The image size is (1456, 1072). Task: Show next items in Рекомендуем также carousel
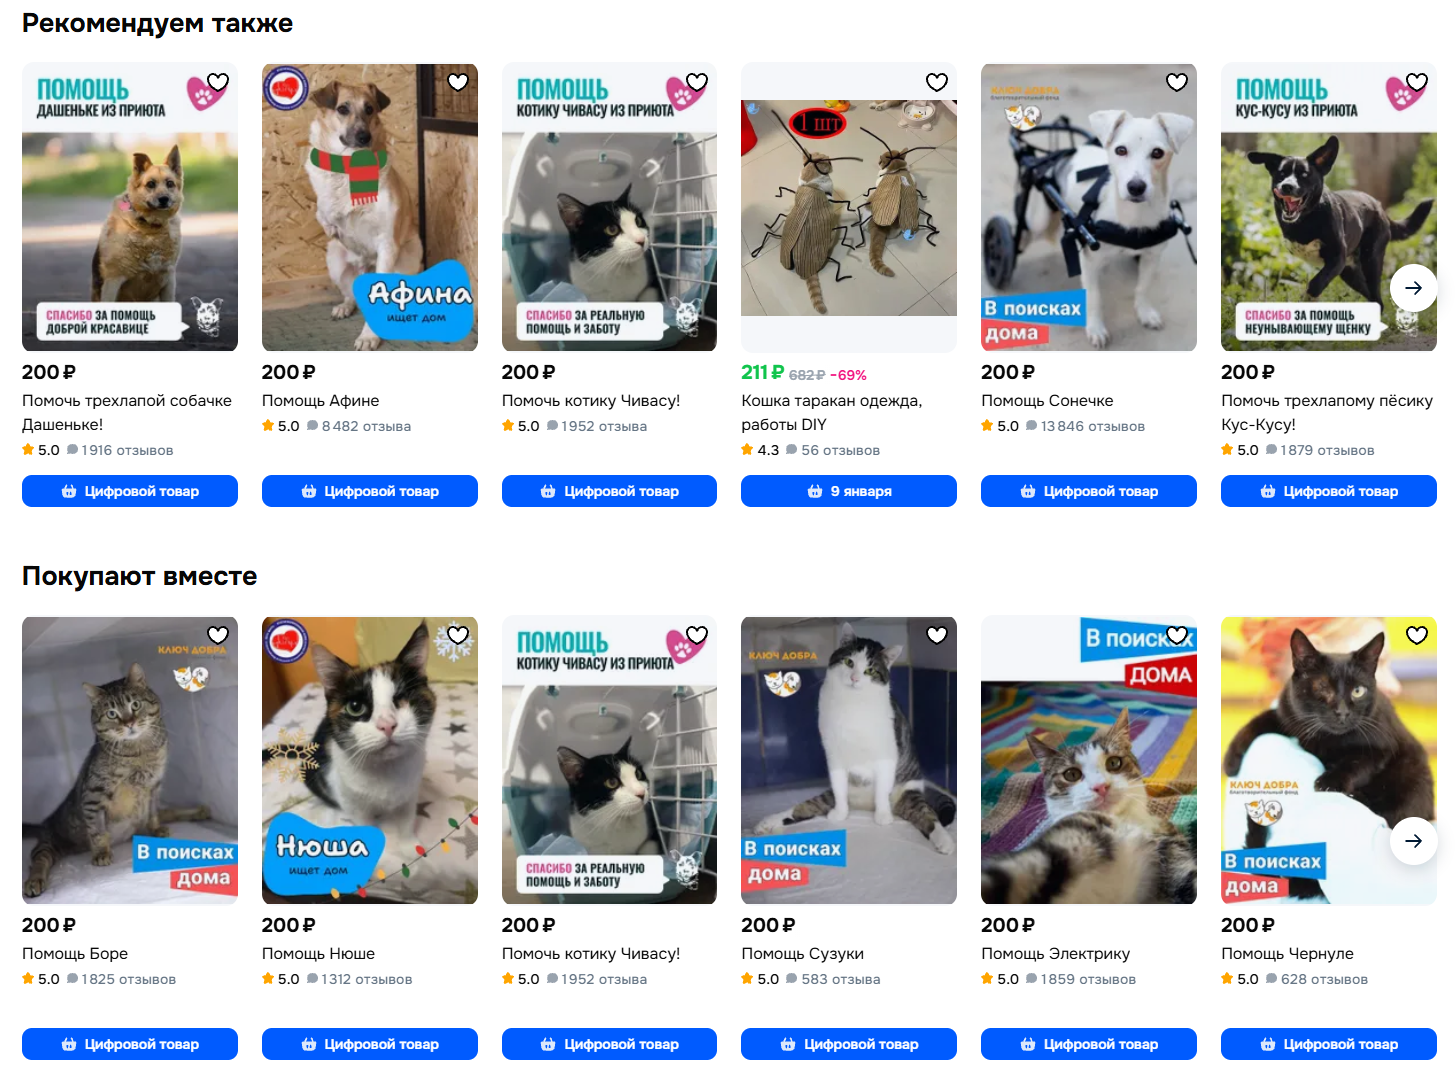click(1413, 288)
